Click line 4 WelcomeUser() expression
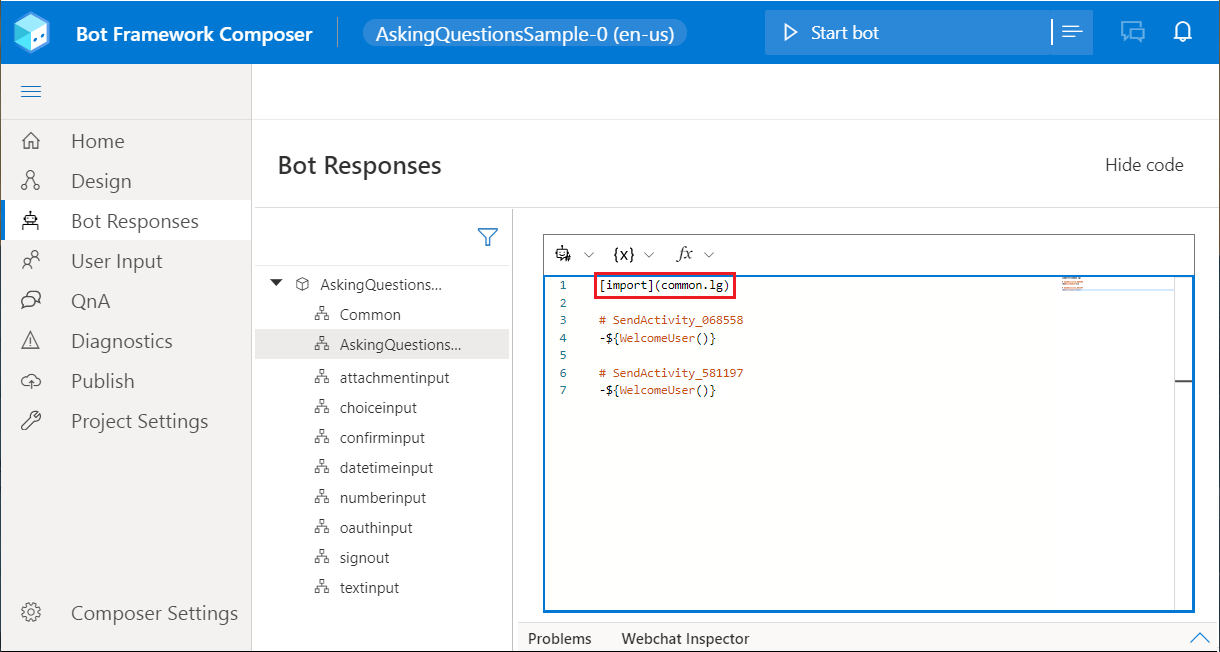Viewport: 1220px width, 652px height. click(657, 338)
